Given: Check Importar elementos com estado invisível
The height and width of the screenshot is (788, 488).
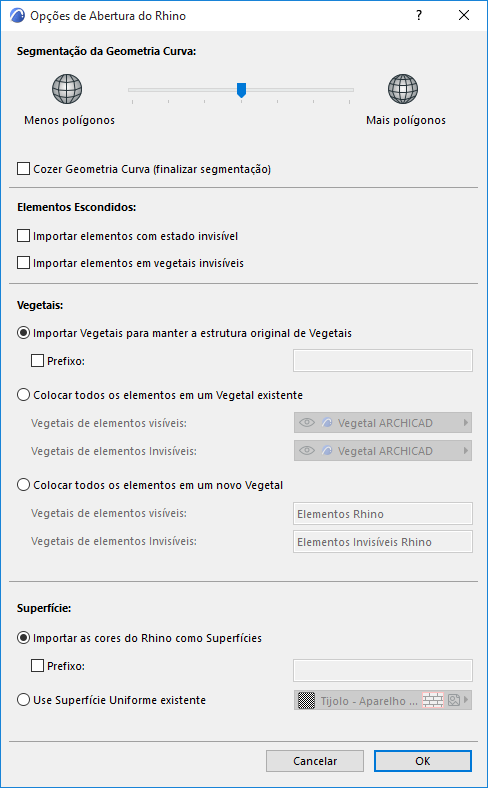Looking at the screenshot, I should (23, 236).
